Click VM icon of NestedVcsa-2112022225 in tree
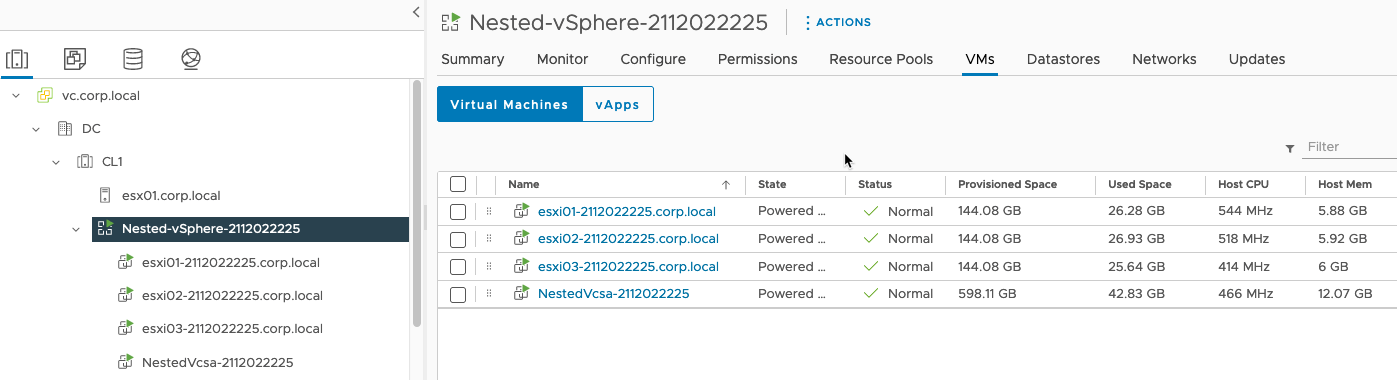 (x=125, y=362)
